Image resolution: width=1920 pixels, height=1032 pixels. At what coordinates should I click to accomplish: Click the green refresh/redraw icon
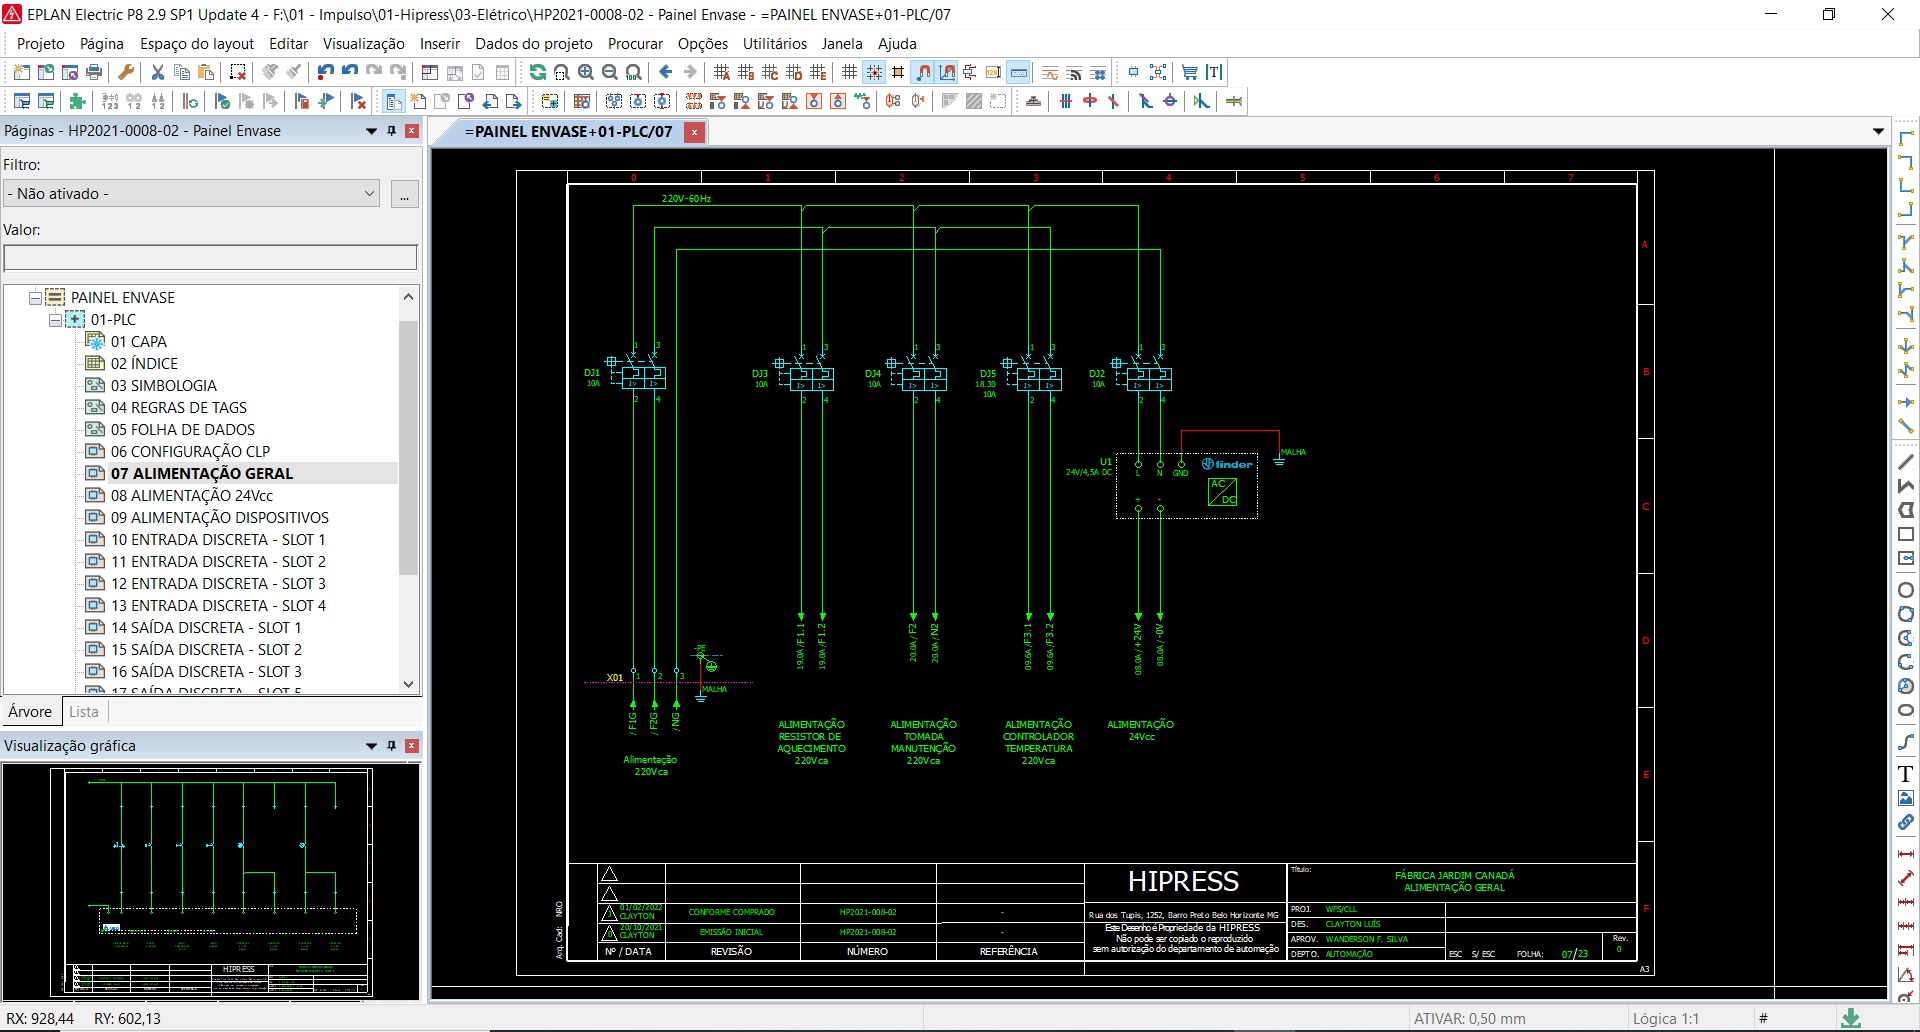click(537, 72)
